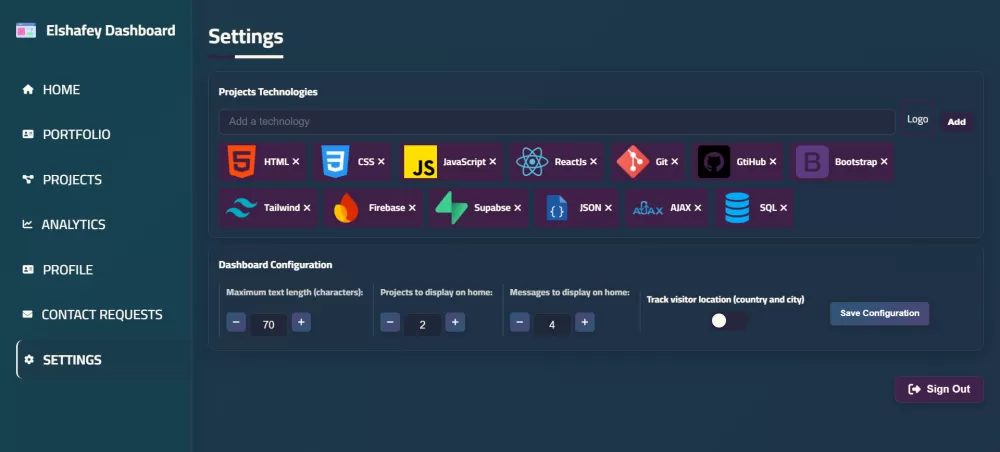The image size is (1000, 452).
Task: Click the ReactJs atom logo
Action: (532, 162)
